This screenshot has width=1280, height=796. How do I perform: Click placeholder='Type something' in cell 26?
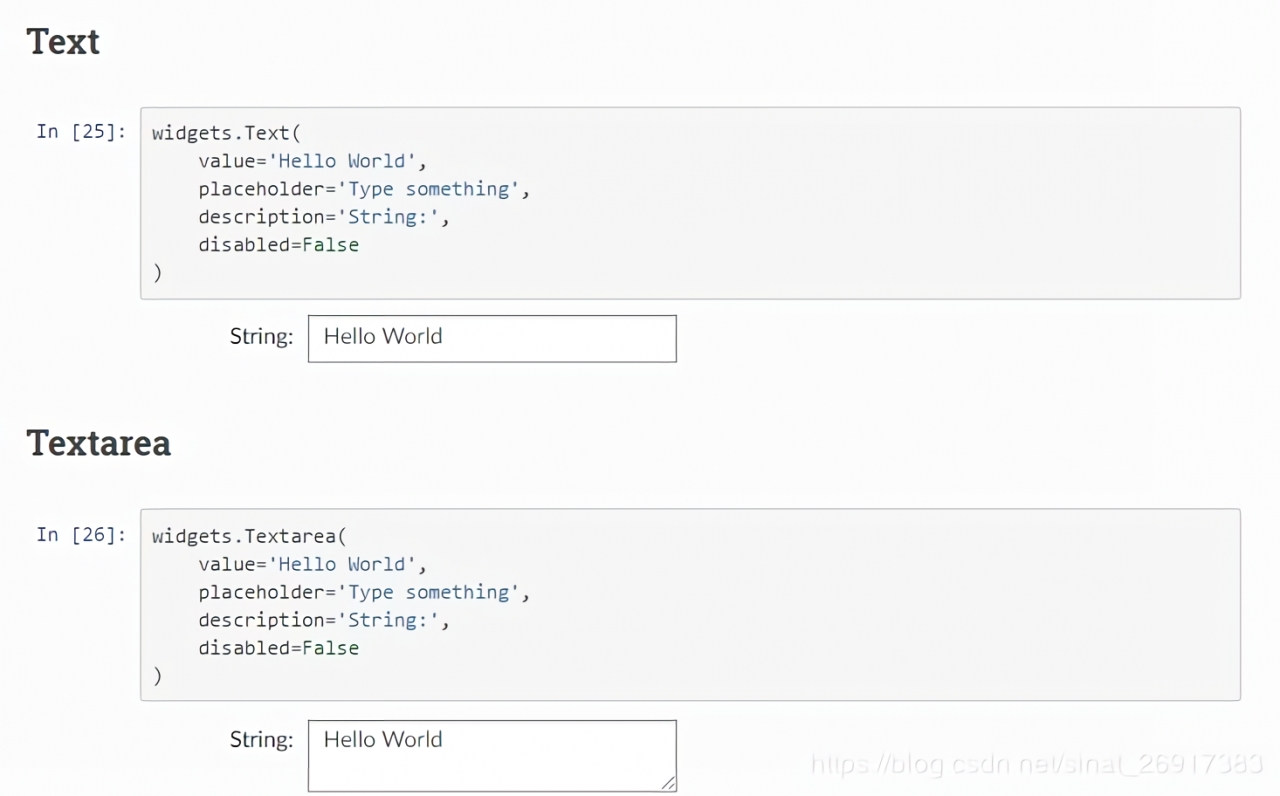(x=364, y=592)
